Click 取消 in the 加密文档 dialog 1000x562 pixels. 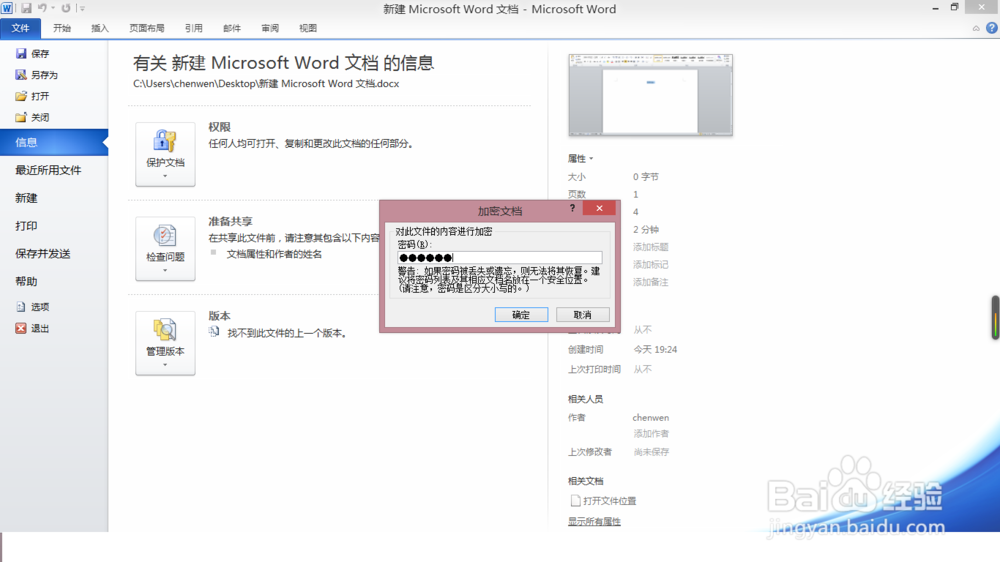point(582,314)
